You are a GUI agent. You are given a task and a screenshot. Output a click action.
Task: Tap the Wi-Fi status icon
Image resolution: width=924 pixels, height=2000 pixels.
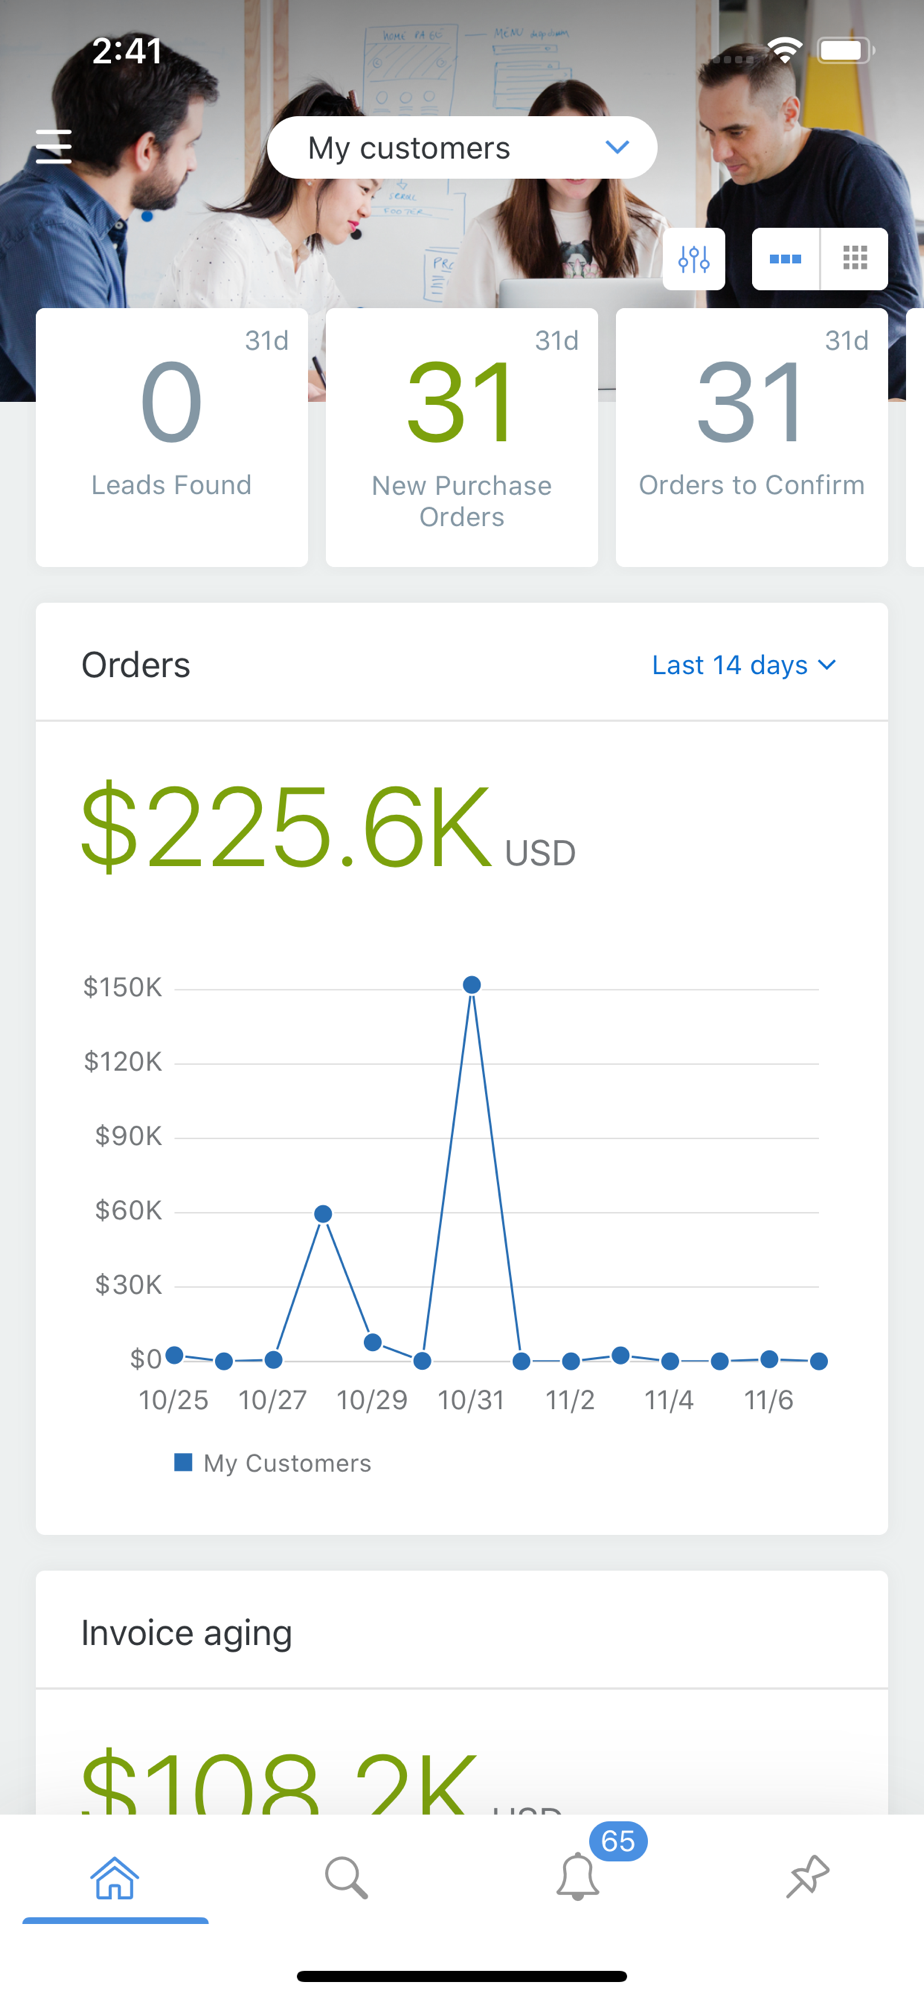785,50
